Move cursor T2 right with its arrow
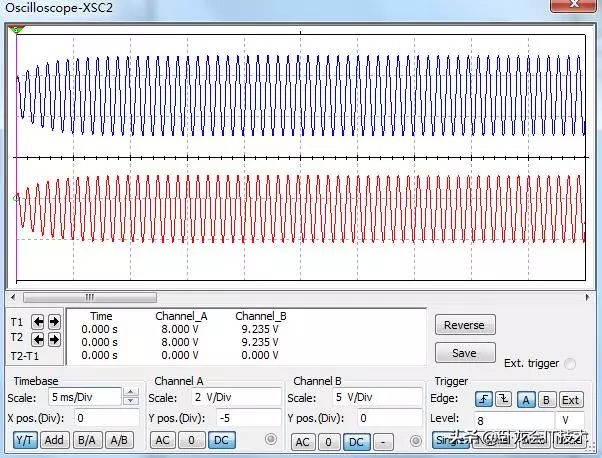The height and width of the screenshot is (458, 602). pos(54,339)
